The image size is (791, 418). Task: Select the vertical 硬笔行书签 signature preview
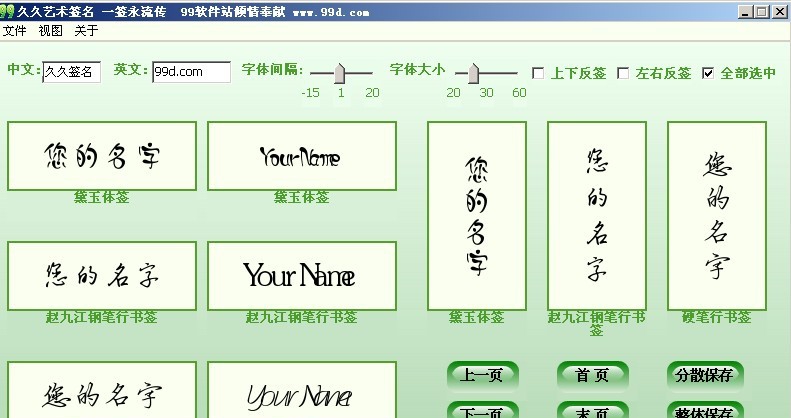717,216
